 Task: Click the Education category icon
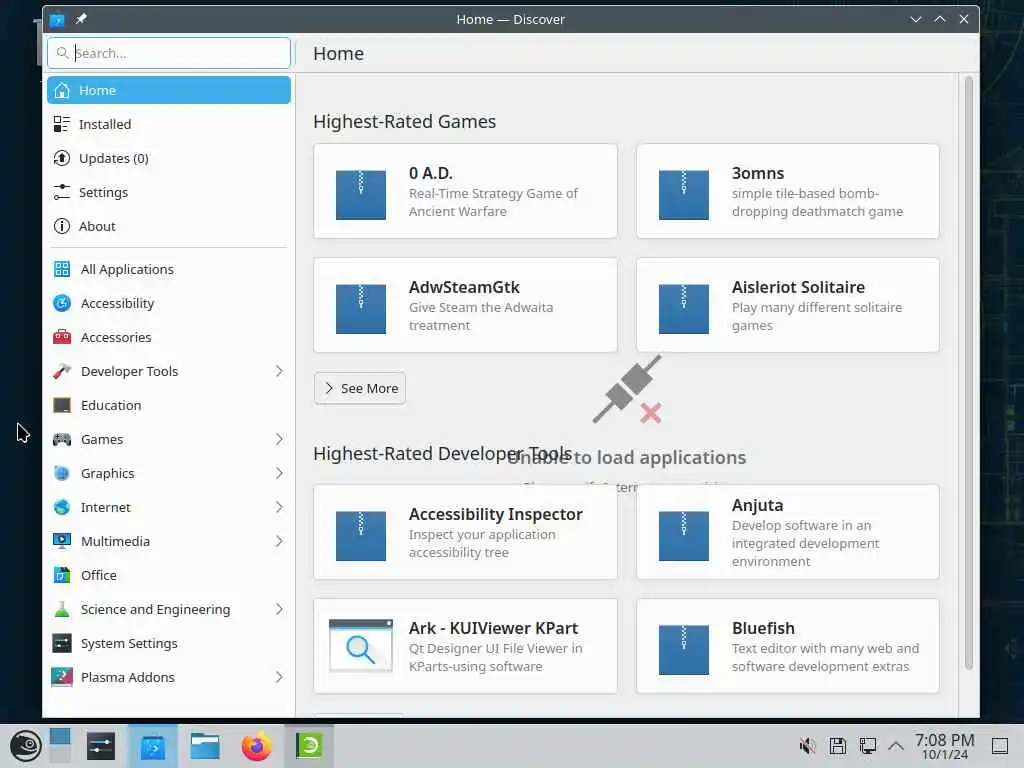point(62,405)
